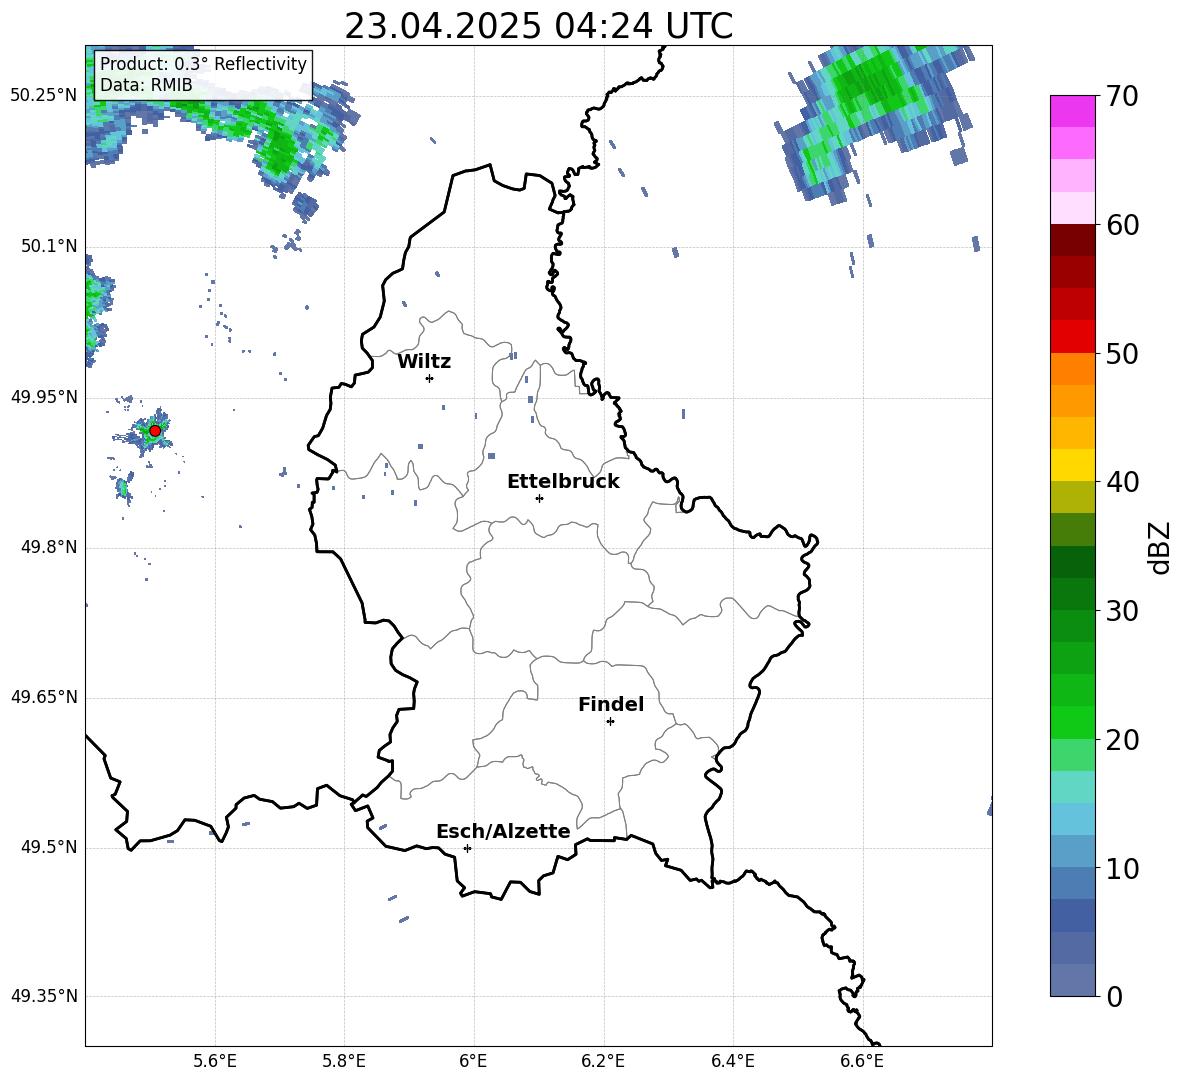
Task: Click the Findel city label
Action: 611,704
